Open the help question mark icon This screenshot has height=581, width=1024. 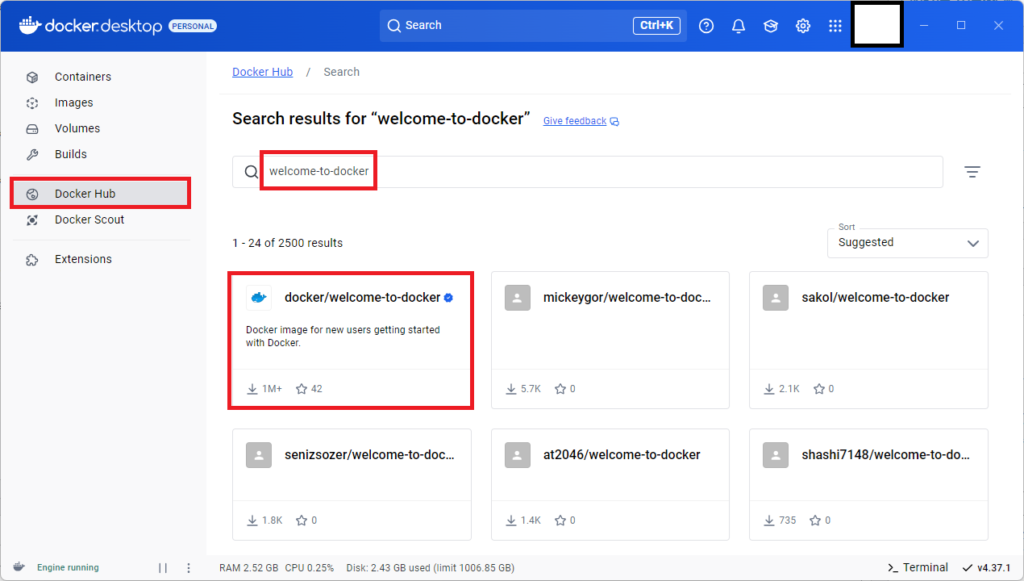pos(706,25)
